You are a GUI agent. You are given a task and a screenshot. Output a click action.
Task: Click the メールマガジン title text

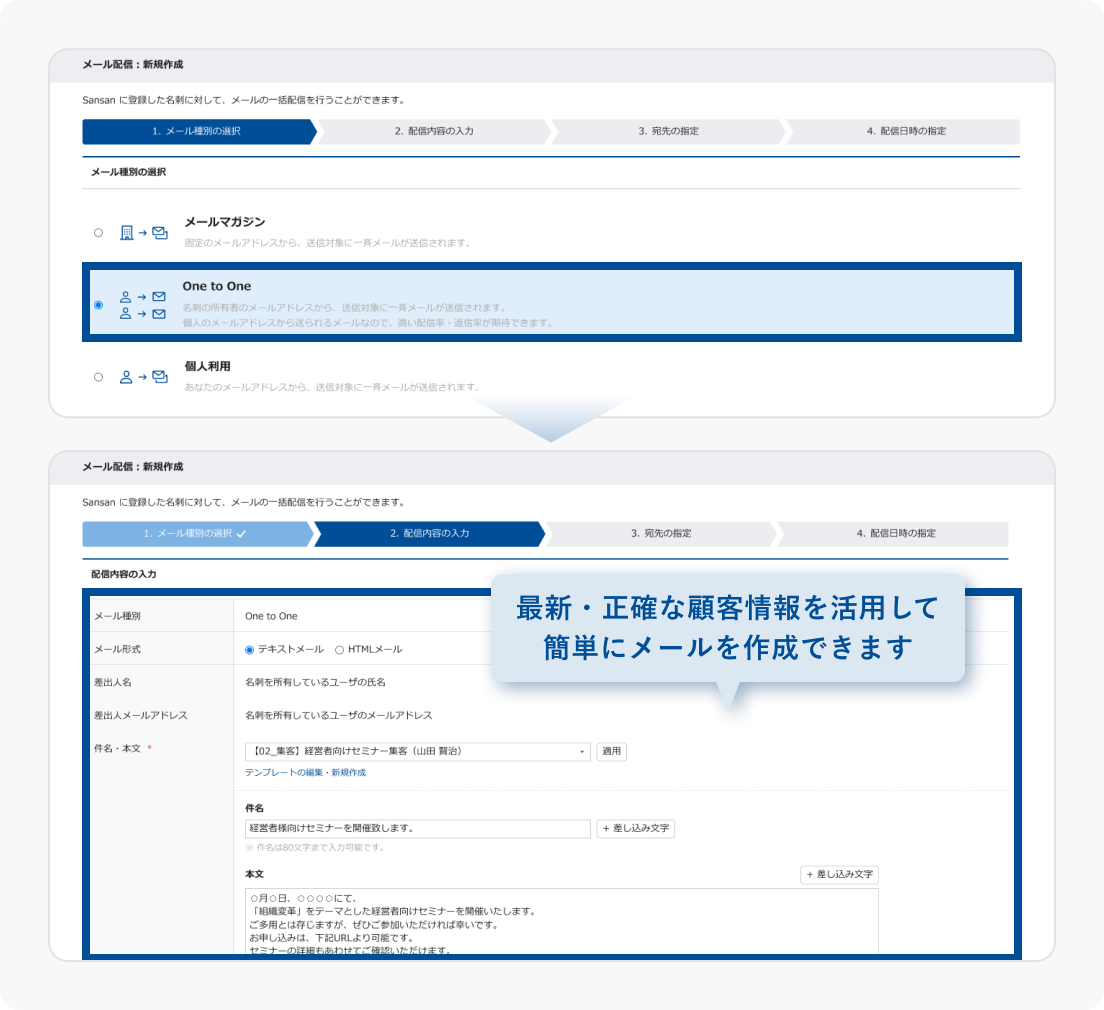click(x=225, y=222)
